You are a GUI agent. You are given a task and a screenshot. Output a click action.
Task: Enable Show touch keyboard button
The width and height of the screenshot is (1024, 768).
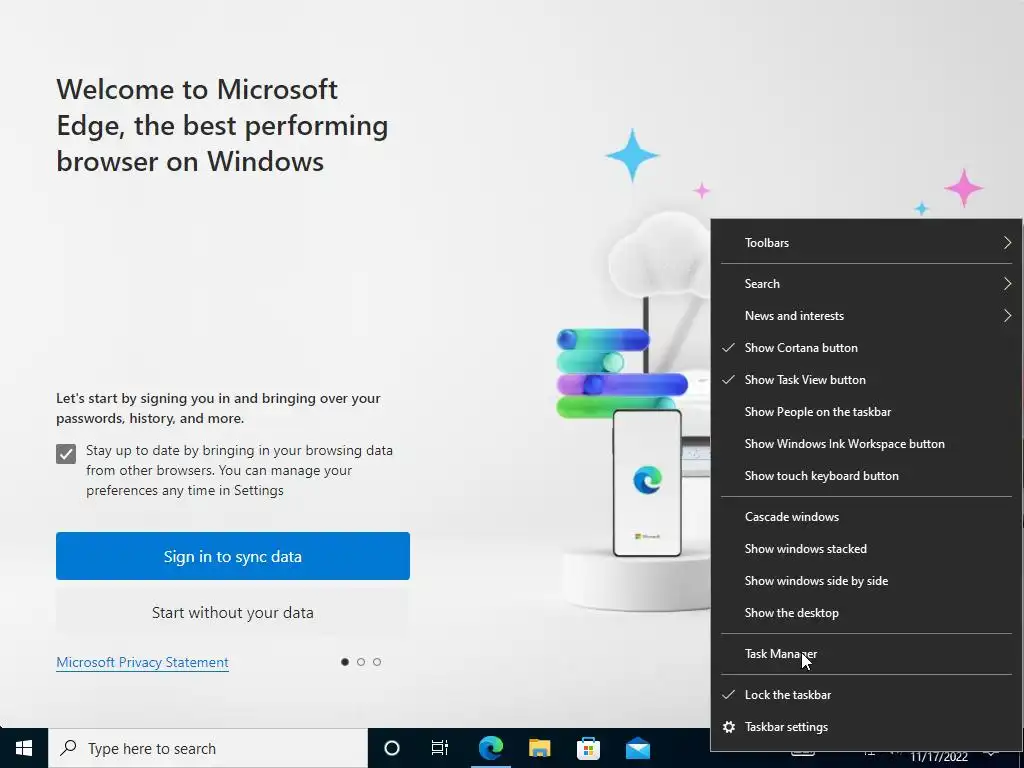pyautogui.click(x=866, y=475)
